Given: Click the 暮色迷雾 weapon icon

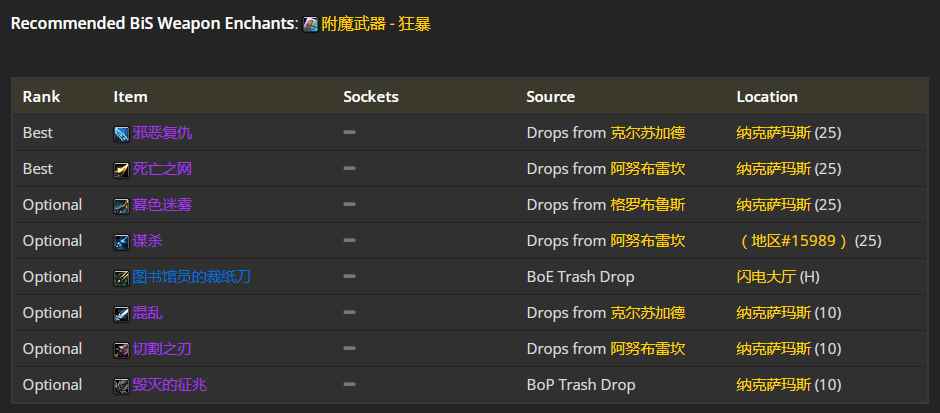Looking at the screenshot, I should (121, 206).
